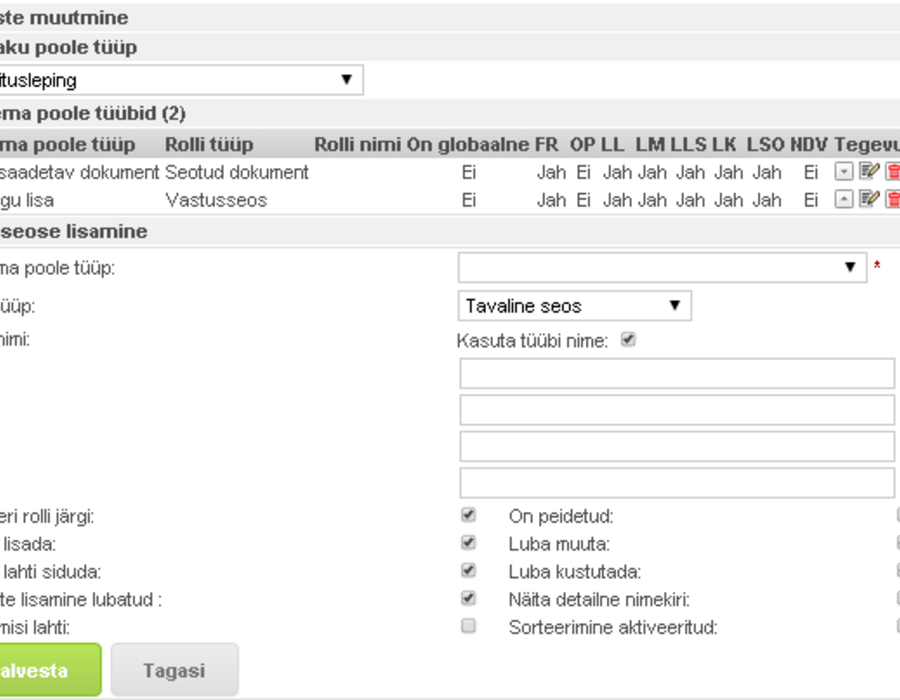Screen dimensions: 900x700
Task: Click 'Ei' under NDV in Vastusseos row
Action: coord(810,200)
